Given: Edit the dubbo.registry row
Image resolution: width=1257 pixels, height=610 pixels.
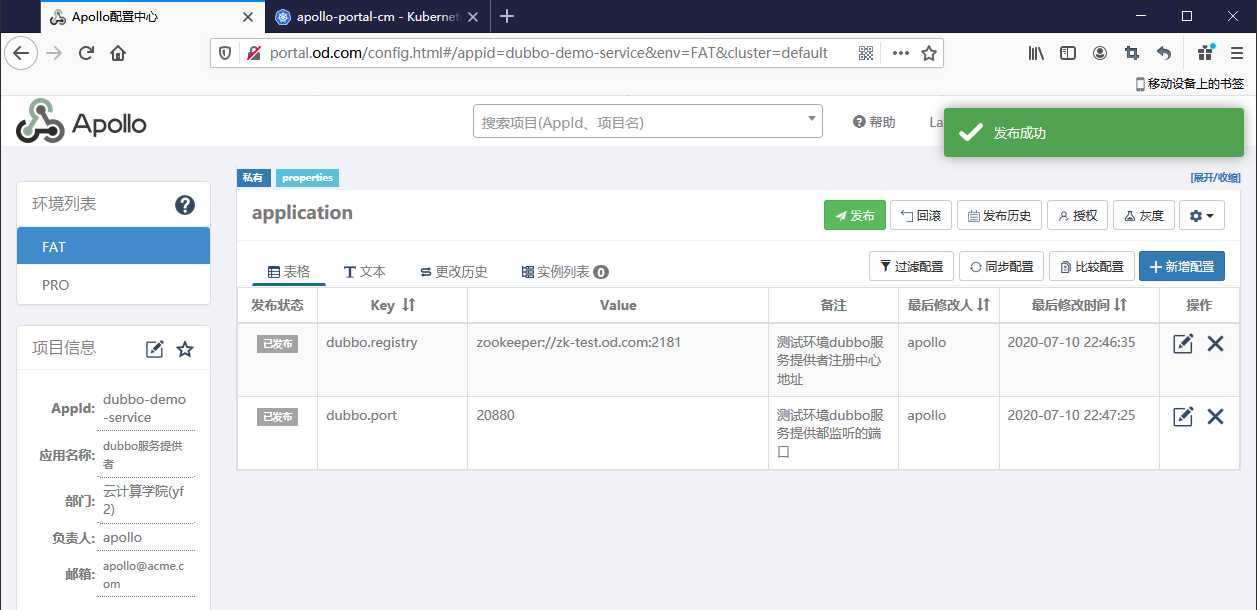Looking at the screenshot, I should tap(1183, 343).
